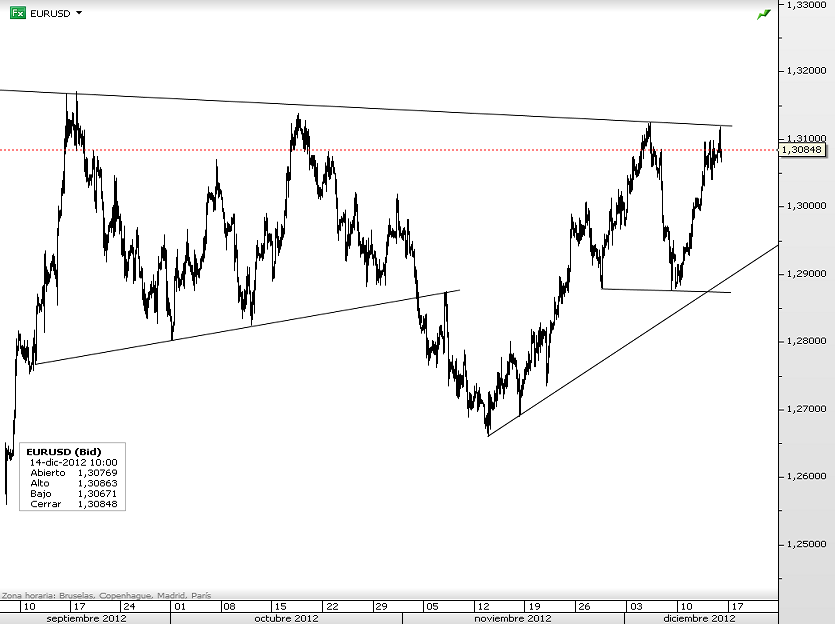
Task: Click date marker 08 in October
Action: 229,606
